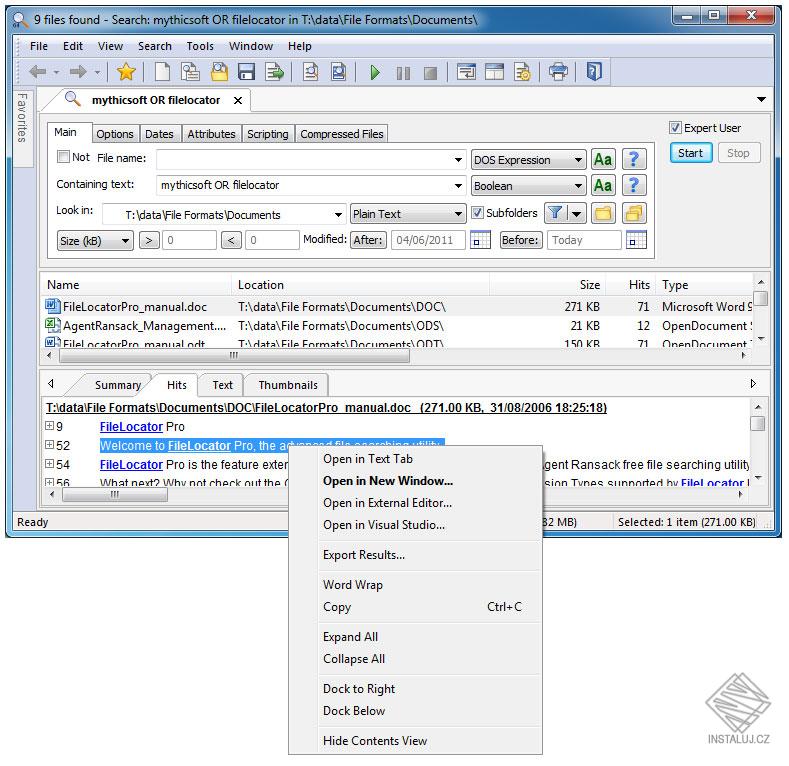Screen dimensions: 789x766
Task: Toggle the Expert User checkbox
Action: click(x=675, y=128)
